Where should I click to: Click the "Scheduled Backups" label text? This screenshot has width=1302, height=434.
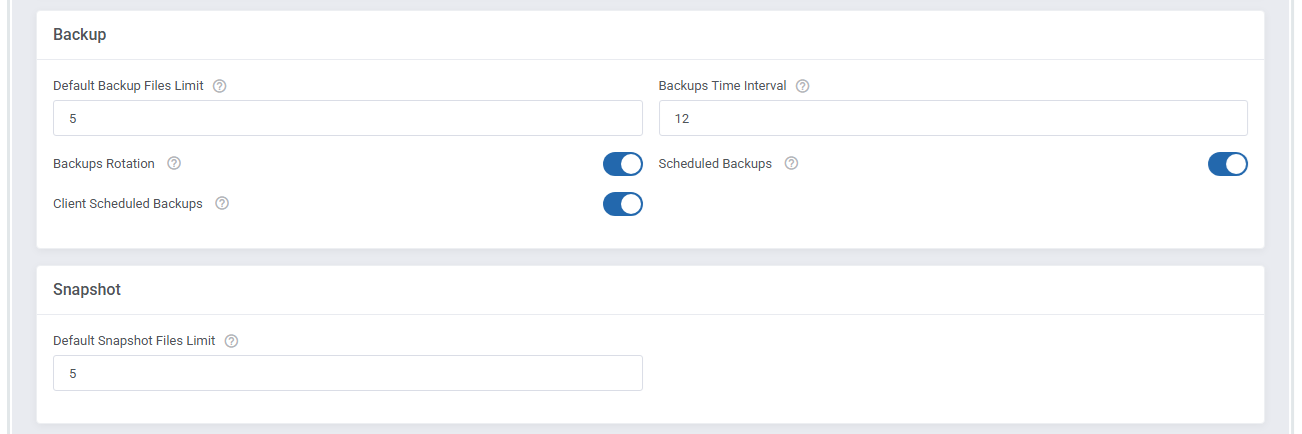[715, 164]
